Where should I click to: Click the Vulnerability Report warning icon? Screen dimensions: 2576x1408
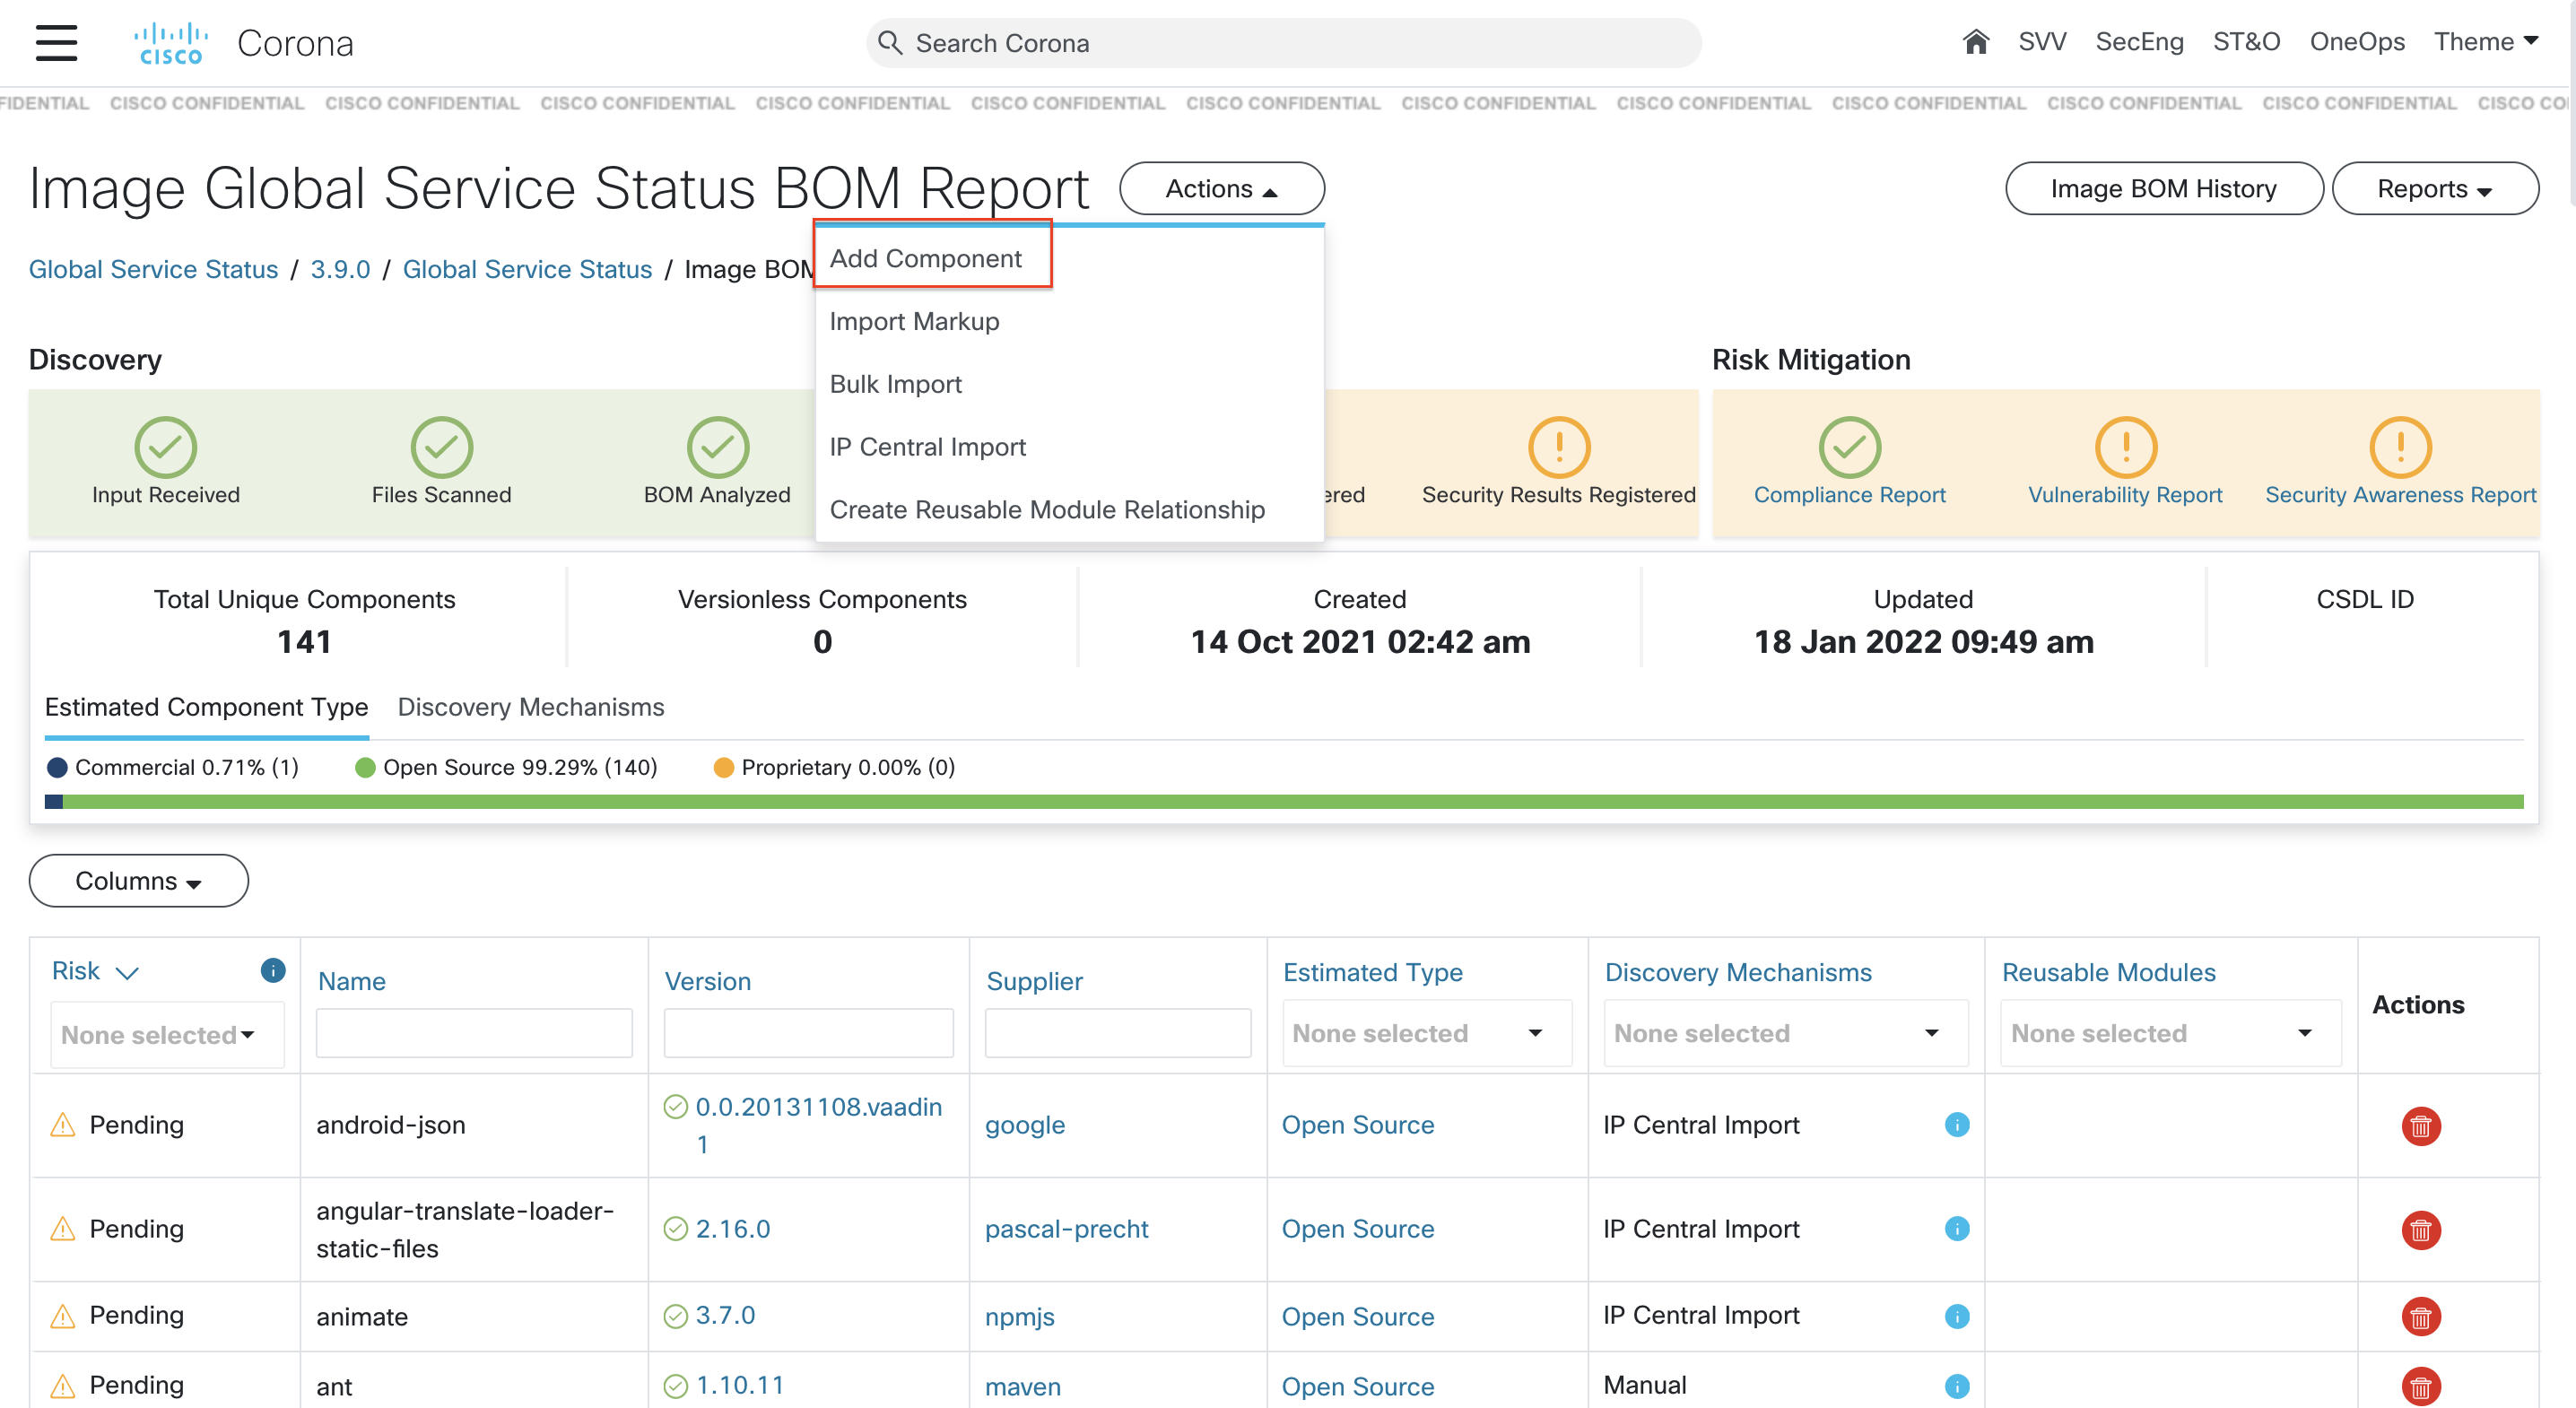2125,447
